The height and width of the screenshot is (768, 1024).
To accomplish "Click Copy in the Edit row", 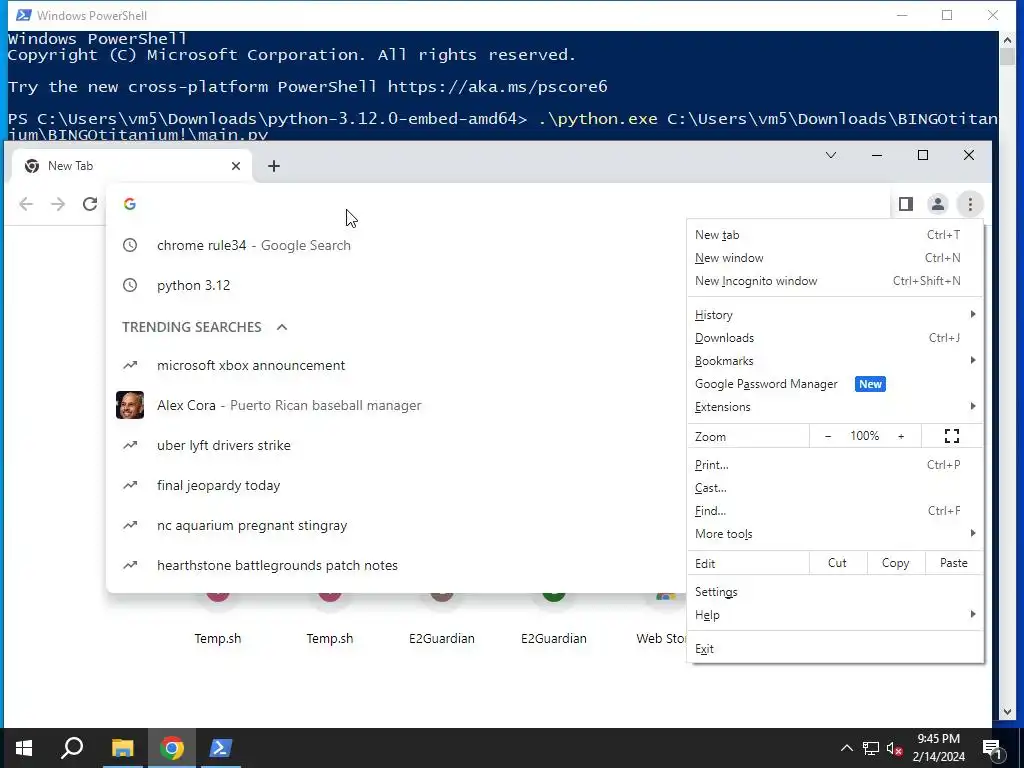I will coord(895,563).
